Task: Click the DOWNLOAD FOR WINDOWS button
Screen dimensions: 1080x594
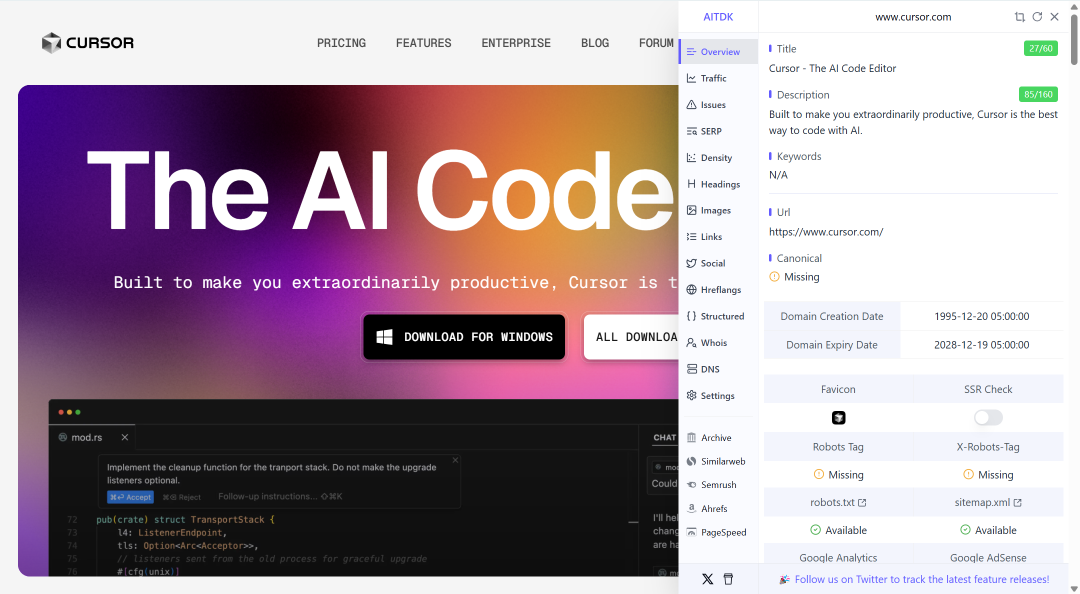Action: (464, 337)
